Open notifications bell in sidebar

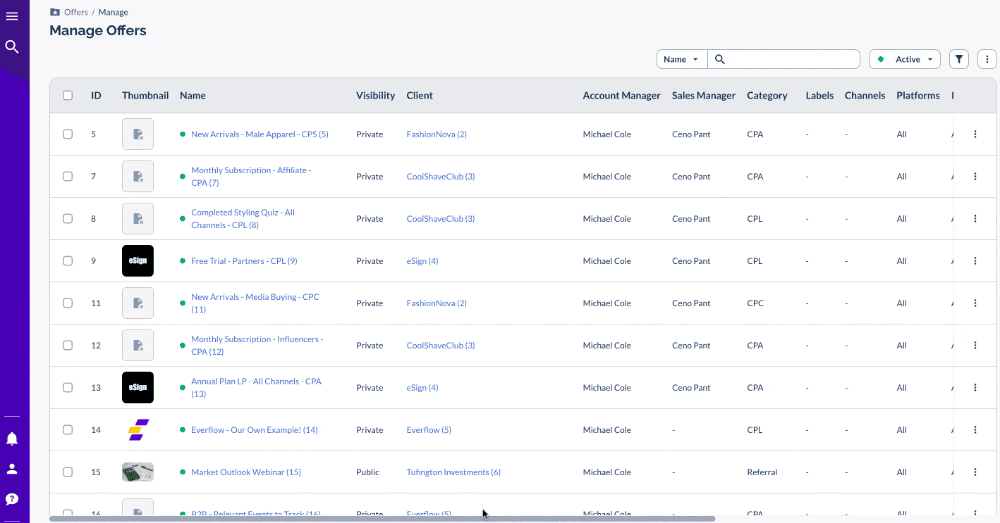[12, 438]
